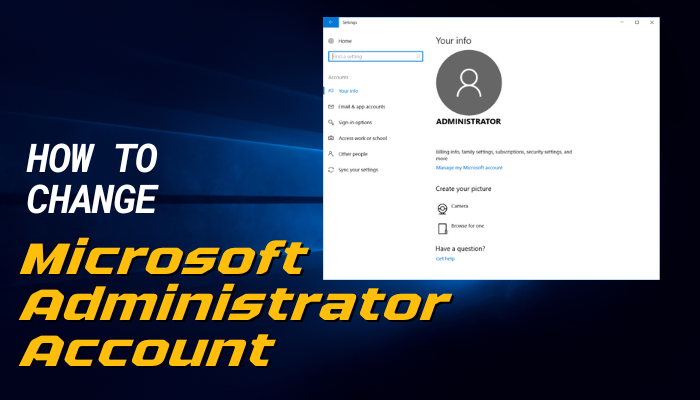Screen dimensions: 700x400
Task: Focus the Find a setting search box
Action: click(x=375, y=57)
